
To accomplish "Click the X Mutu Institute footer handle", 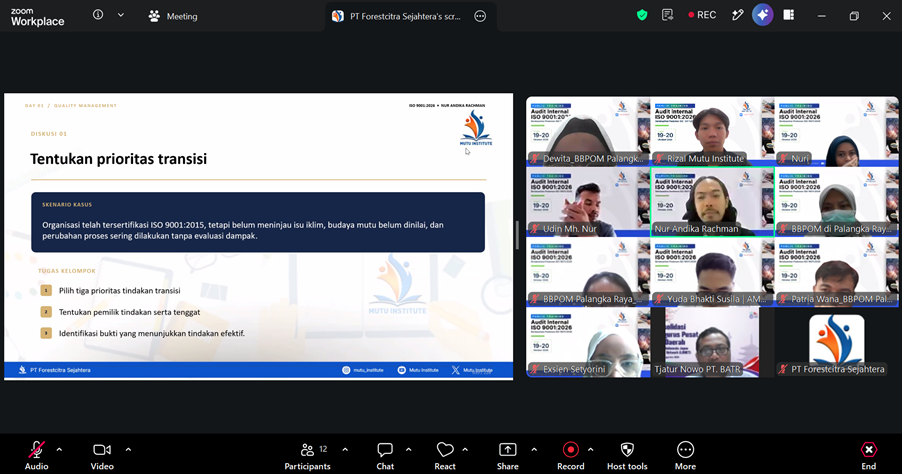I will click(x=472, y=370).
